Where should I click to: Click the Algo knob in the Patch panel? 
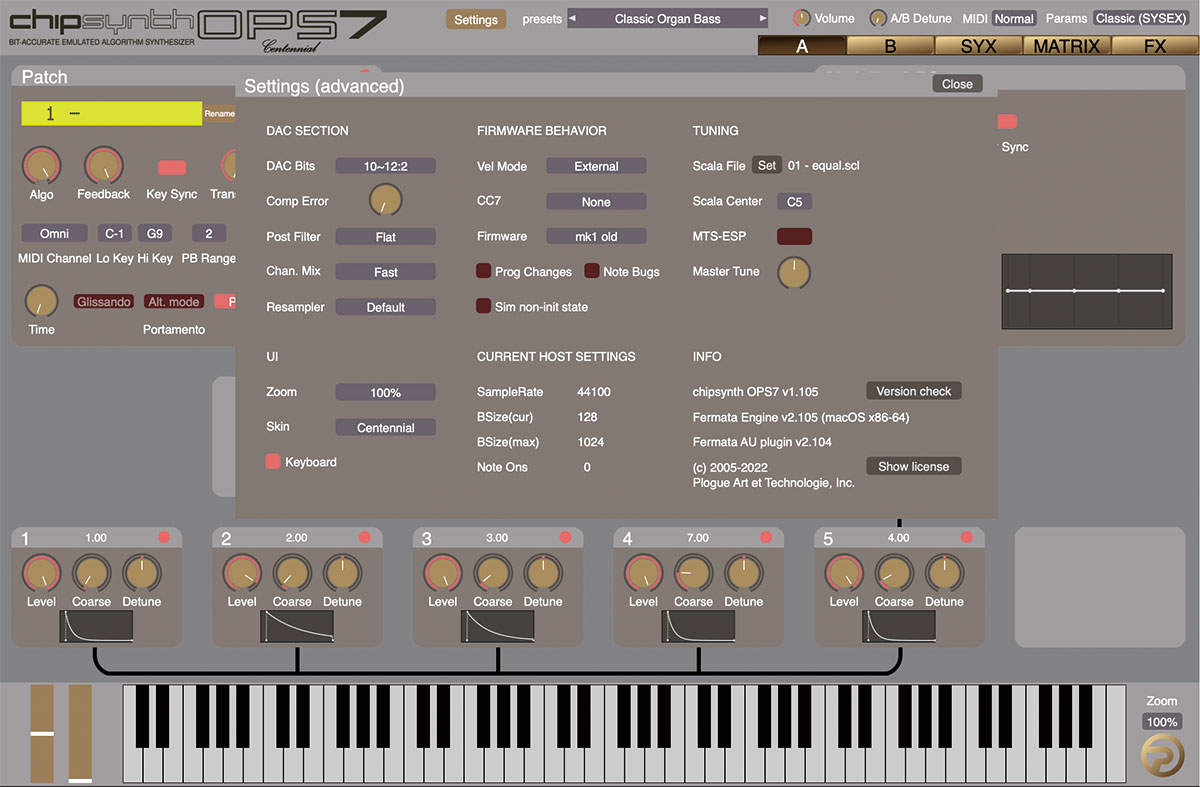tap(41, 165)
